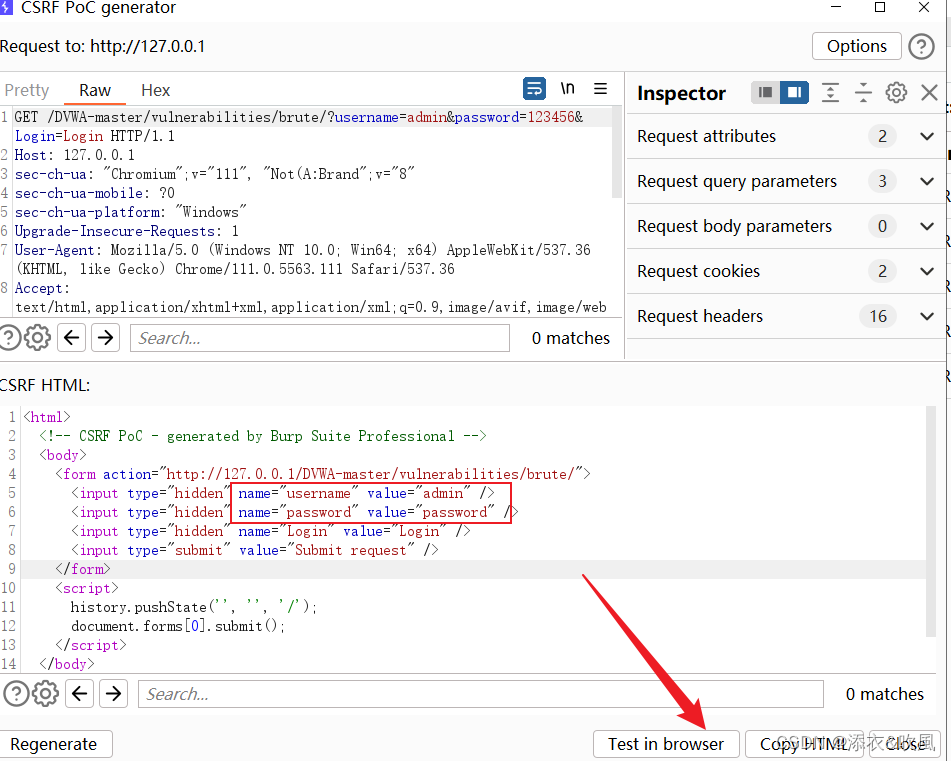This screenshot has width=951, height=761.
Task: Click the sec-ch-ua-platform header line
Action: click(x=130, y=212)
